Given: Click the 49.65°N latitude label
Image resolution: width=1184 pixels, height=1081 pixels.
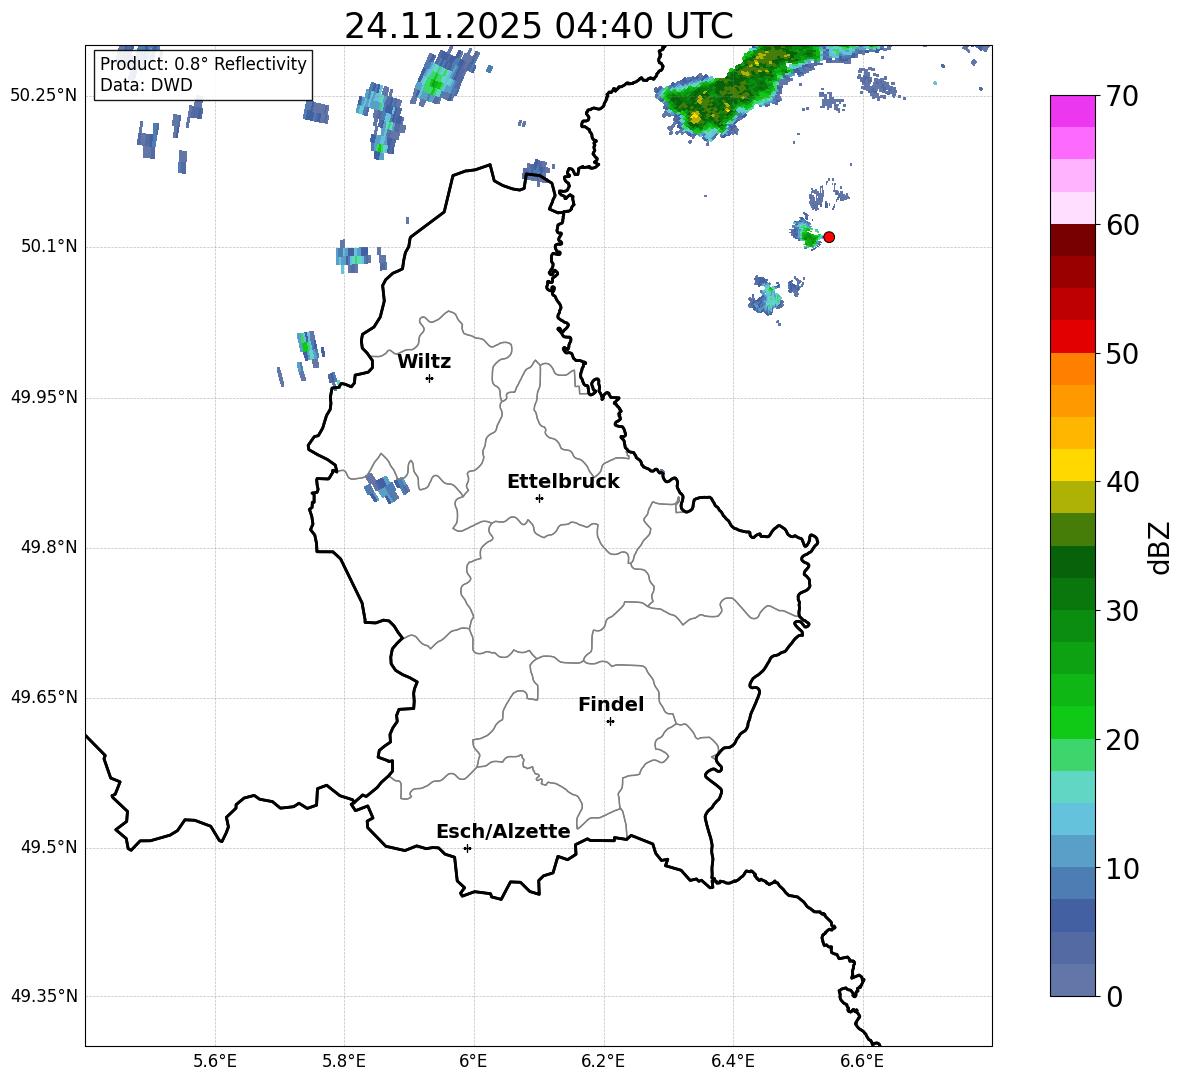Looking at the screenshot, I should 44,697.
